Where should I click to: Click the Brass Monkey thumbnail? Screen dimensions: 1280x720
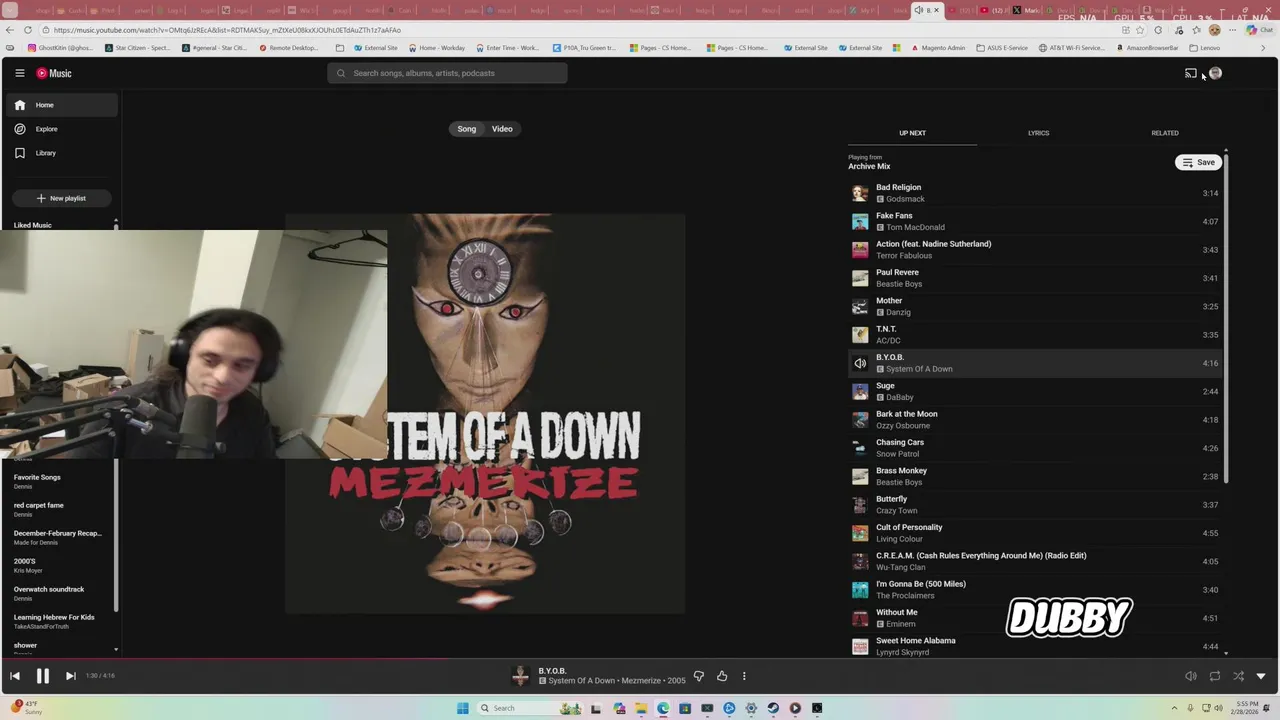[860, 476]
